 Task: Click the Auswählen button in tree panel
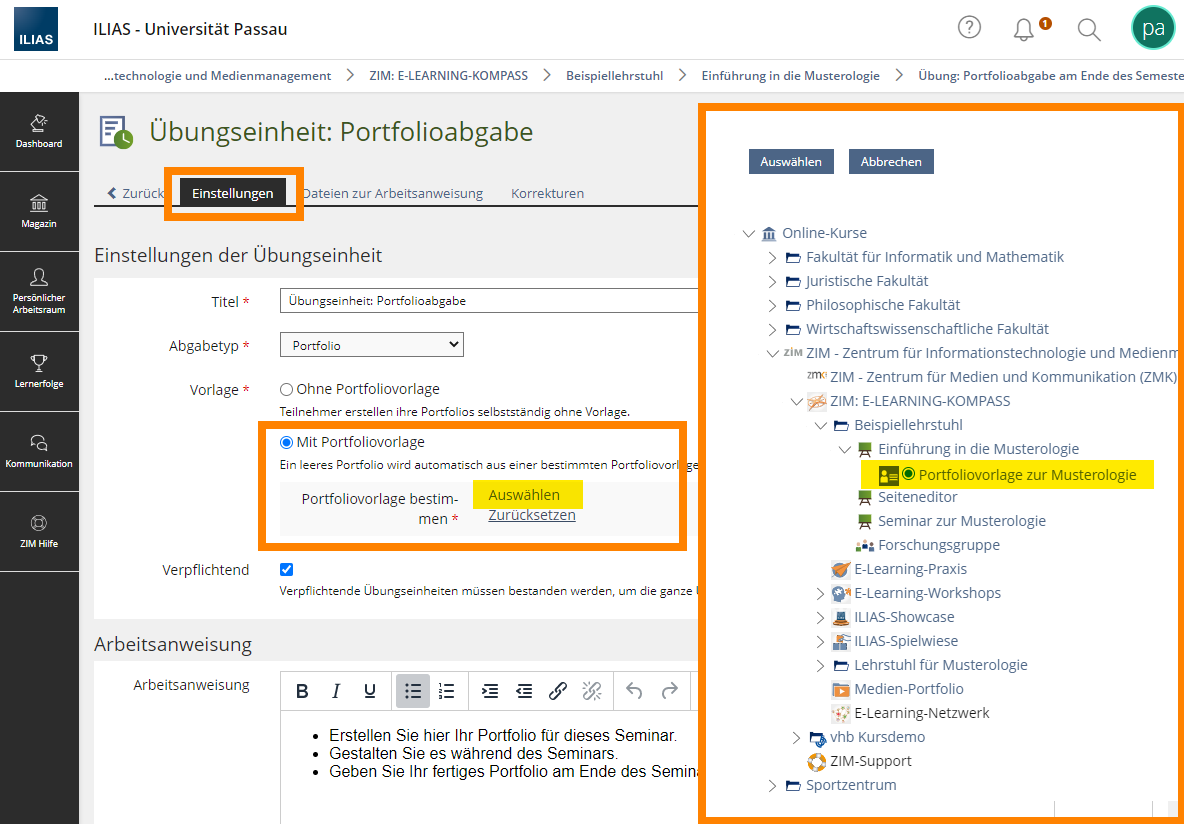(x=791, y=162)
